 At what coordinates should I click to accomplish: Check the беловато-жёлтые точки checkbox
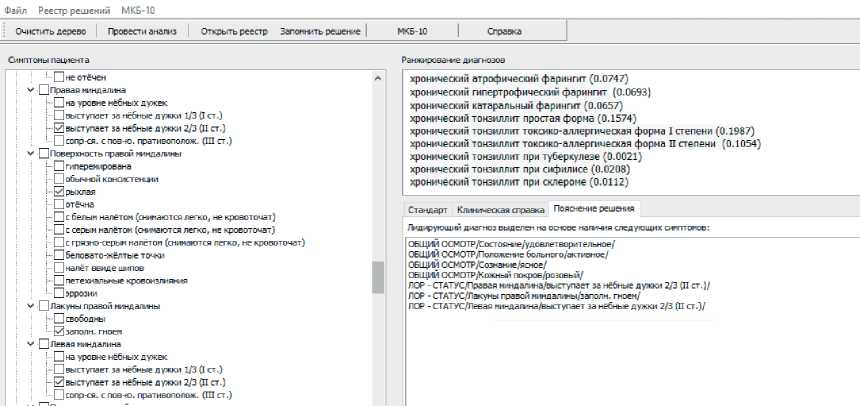point(59,256)
